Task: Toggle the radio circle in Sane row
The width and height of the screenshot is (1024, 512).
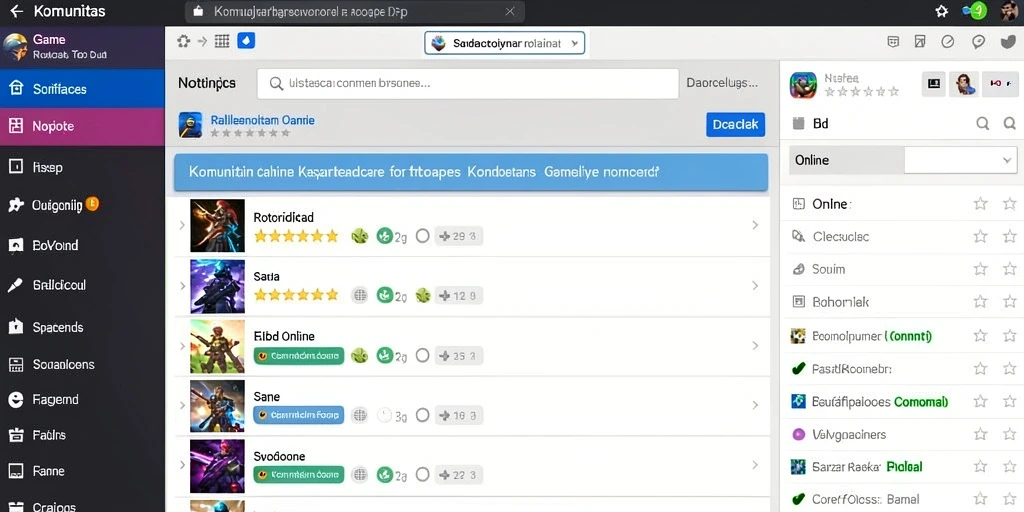Action: click(423, 415)
